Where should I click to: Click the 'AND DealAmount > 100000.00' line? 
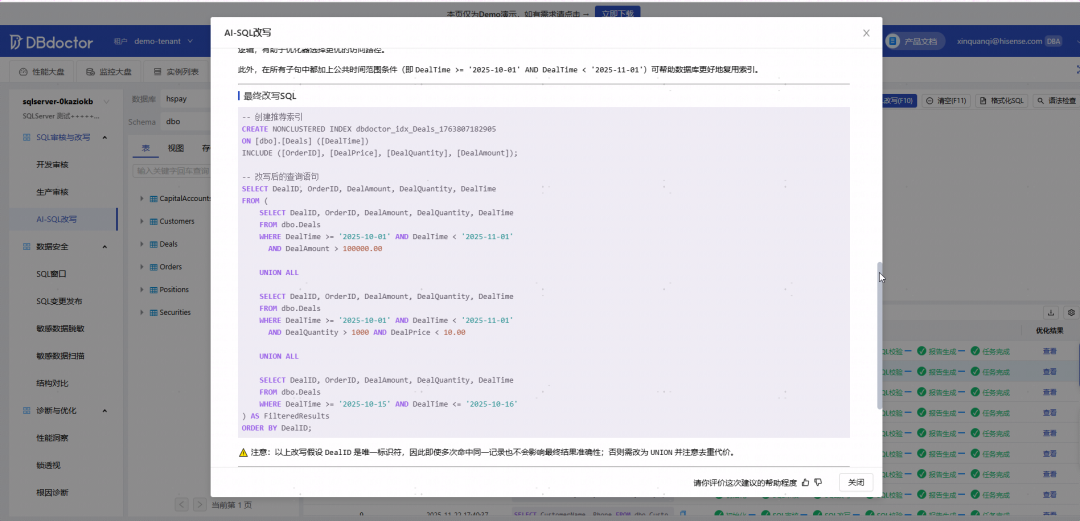click(324, 249)
